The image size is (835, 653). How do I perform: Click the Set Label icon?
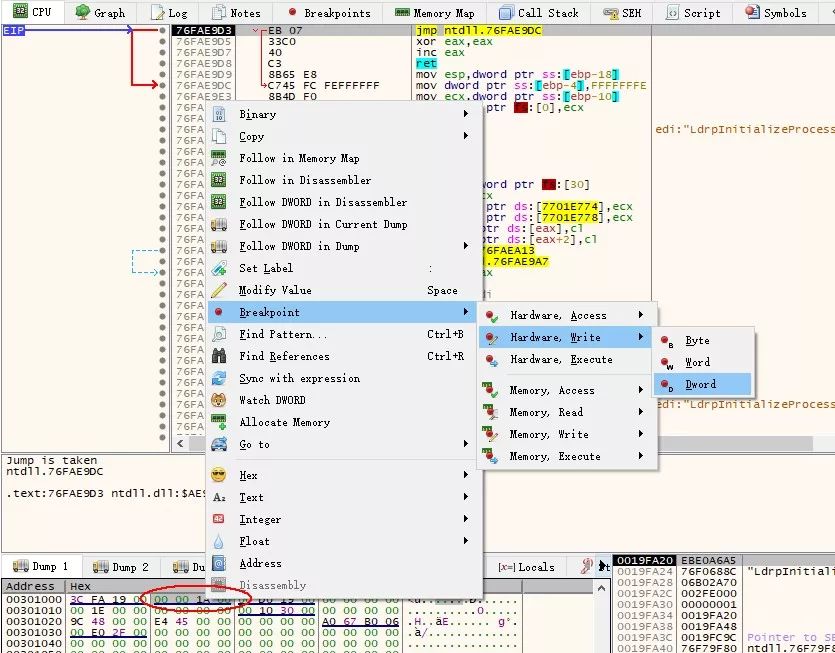219,268
